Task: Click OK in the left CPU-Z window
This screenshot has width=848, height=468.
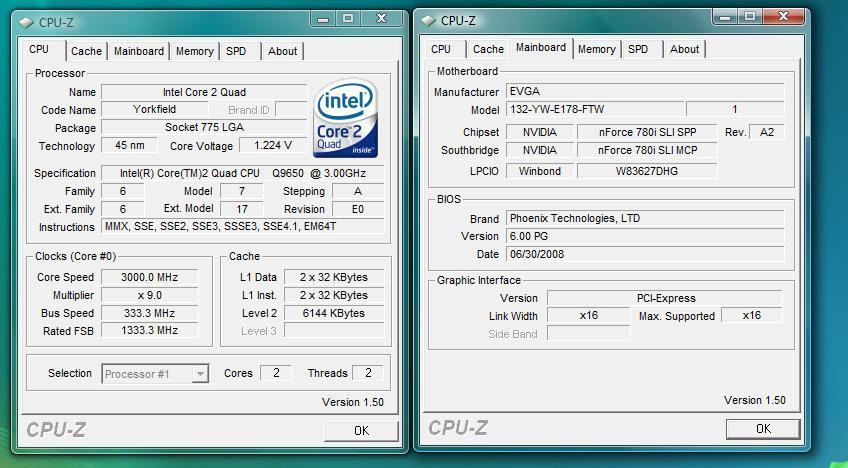Action: [x=361, y=431]
